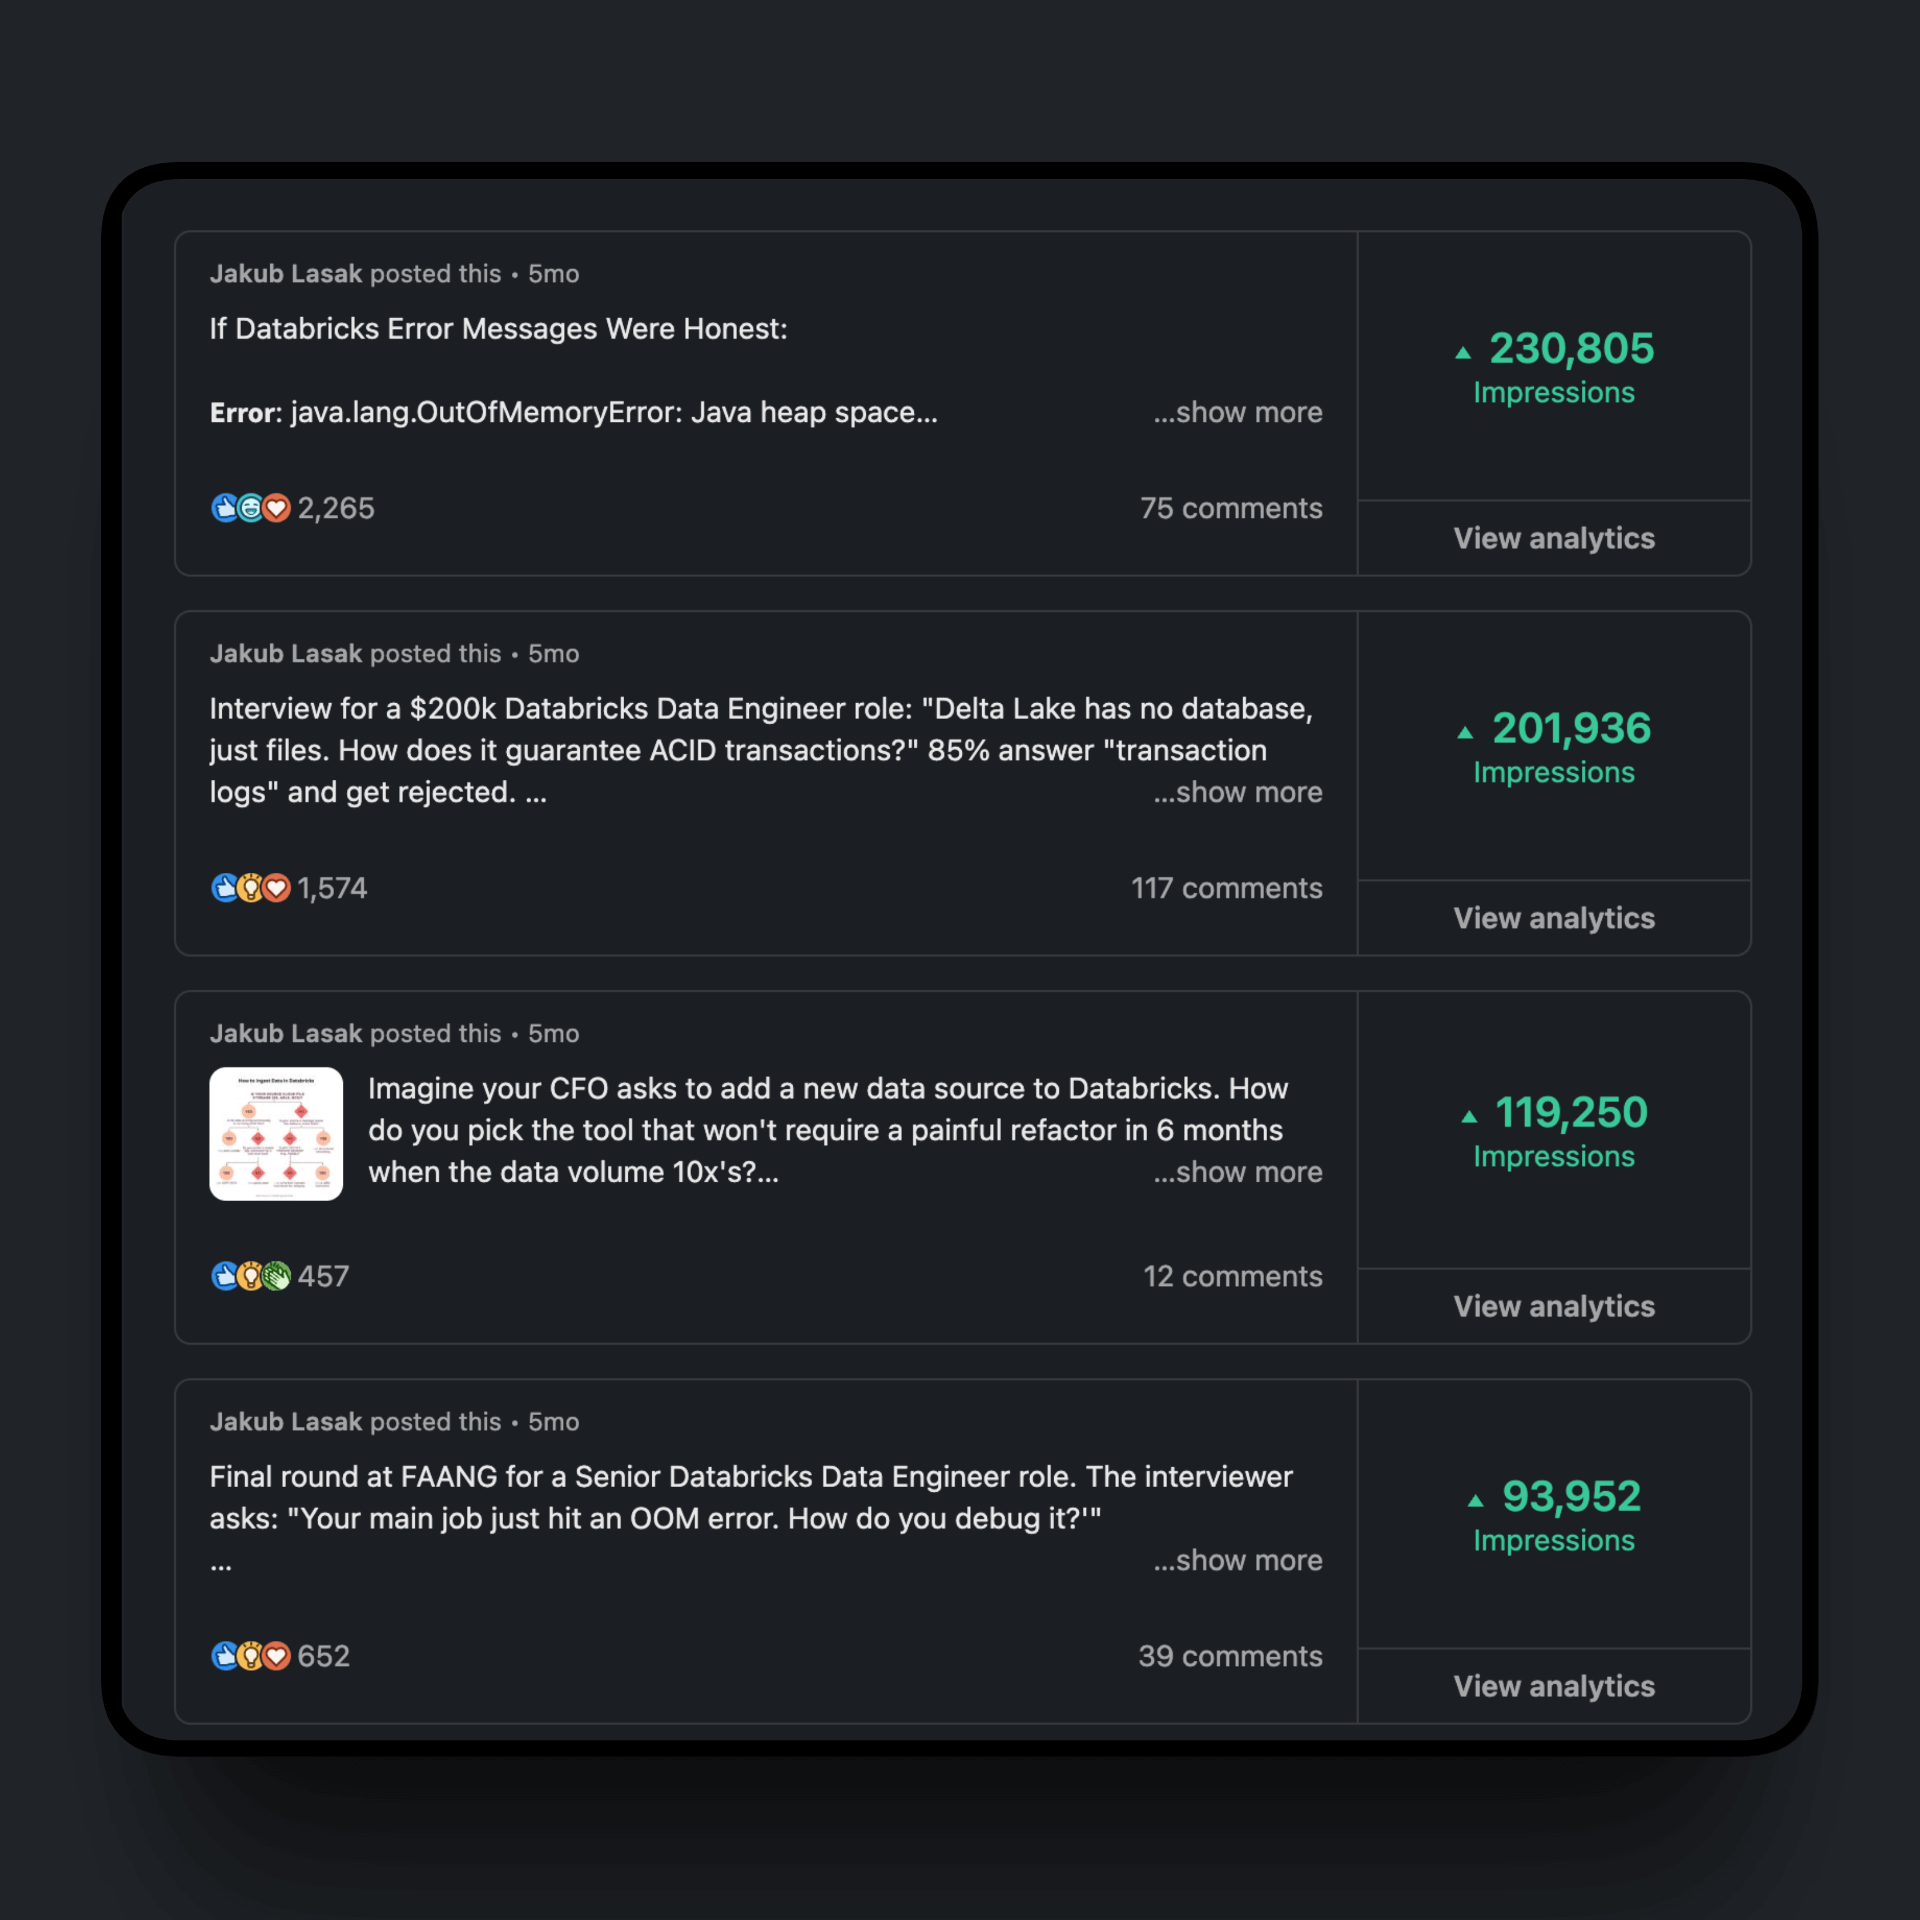
Task: Click the heart reaction next to 2,265
Action: 278,508
